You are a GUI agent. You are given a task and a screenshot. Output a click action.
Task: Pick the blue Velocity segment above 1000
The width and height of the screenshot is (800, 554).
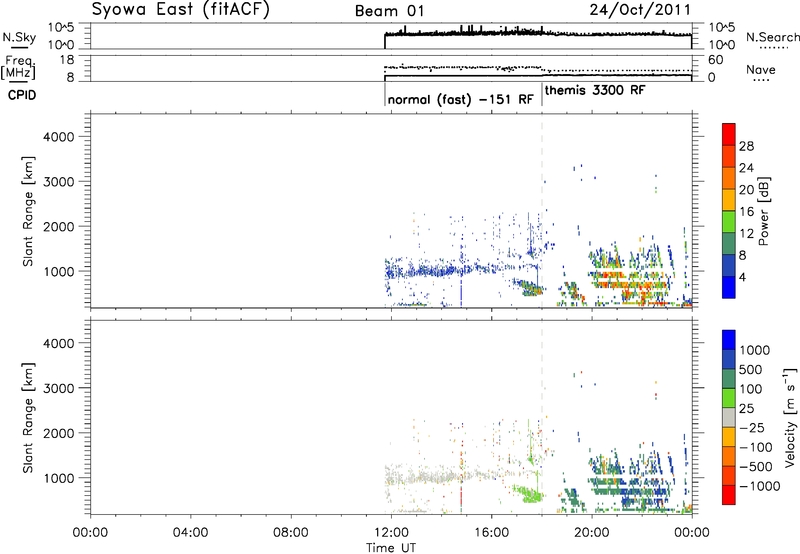point(729,339)
